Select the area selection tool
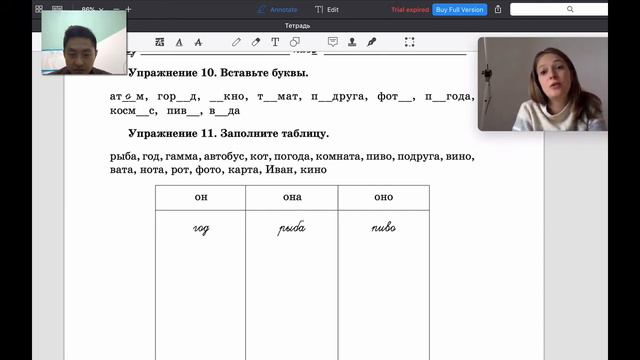The width and height of the screenshot is (640, 360). pos(409,42)
